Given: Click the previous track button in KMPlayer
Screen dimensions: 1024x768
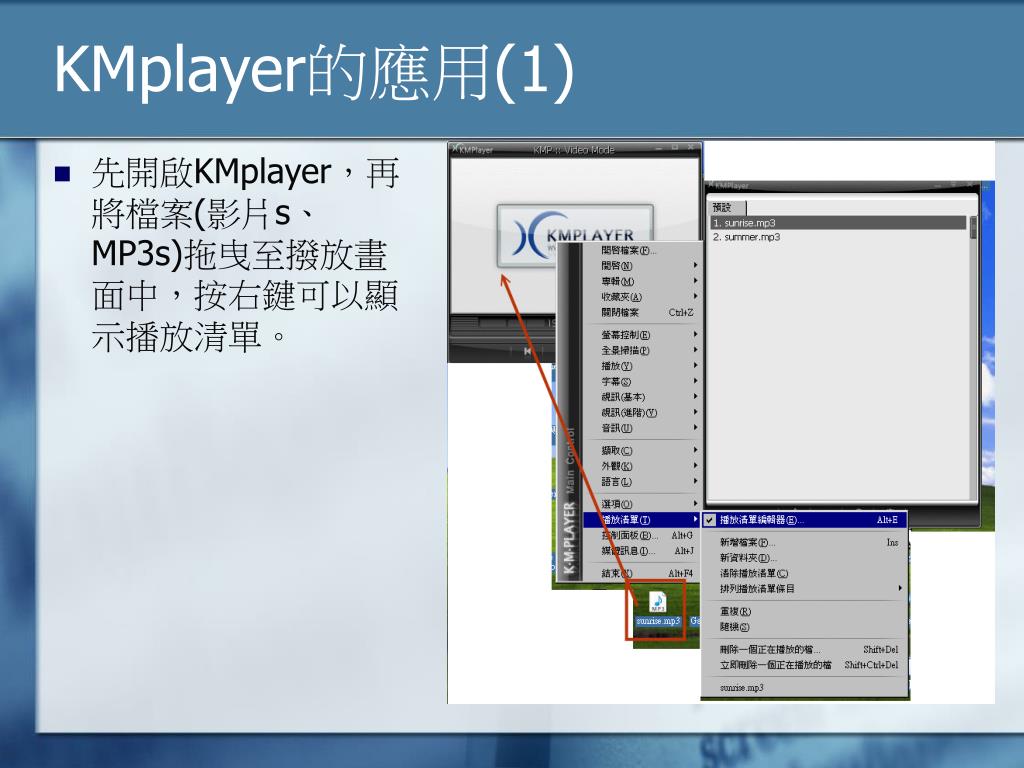Looking at the screenshot, I should point(527,351).
